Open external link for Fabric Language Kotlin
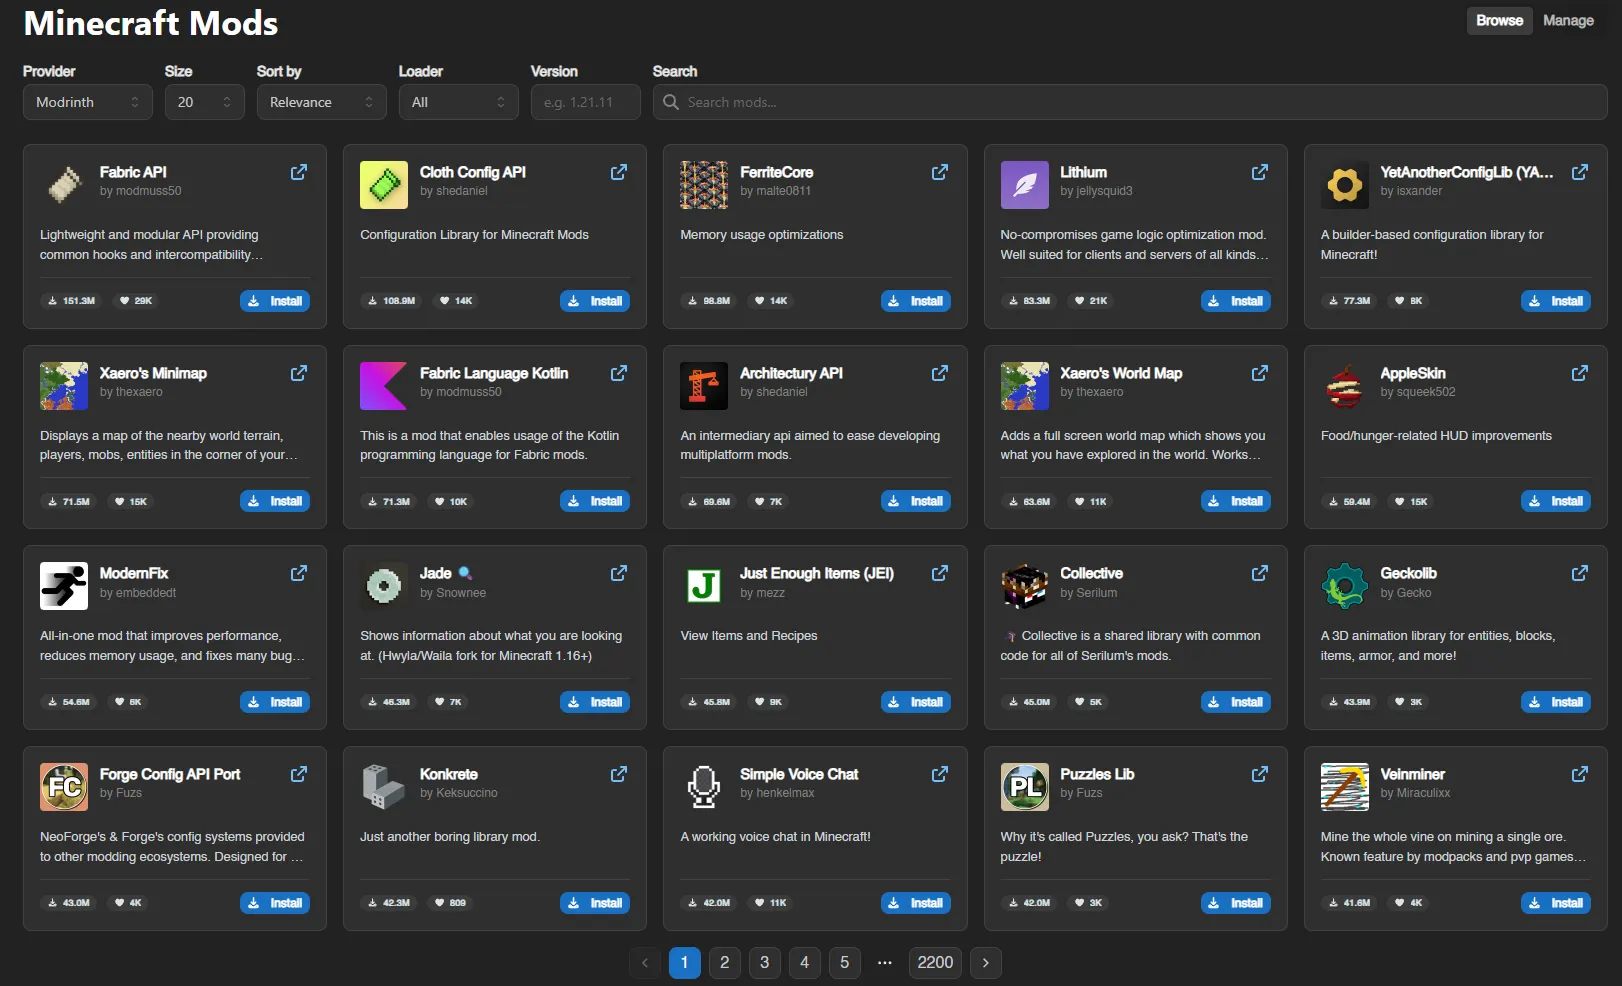Screen dimensions: 1622x986 click(619, 373)
